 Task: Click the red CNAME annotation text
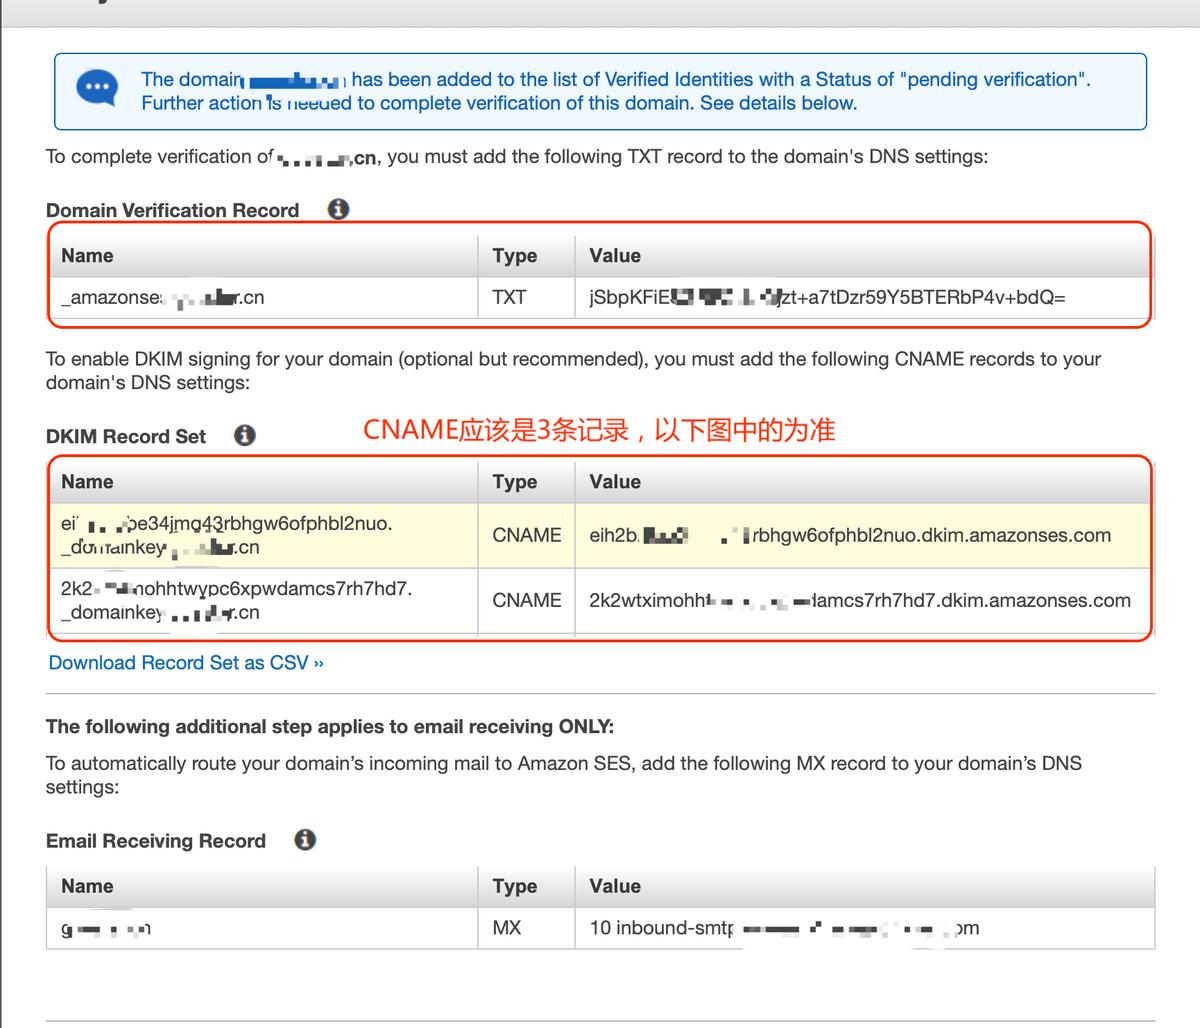(598, 430)
